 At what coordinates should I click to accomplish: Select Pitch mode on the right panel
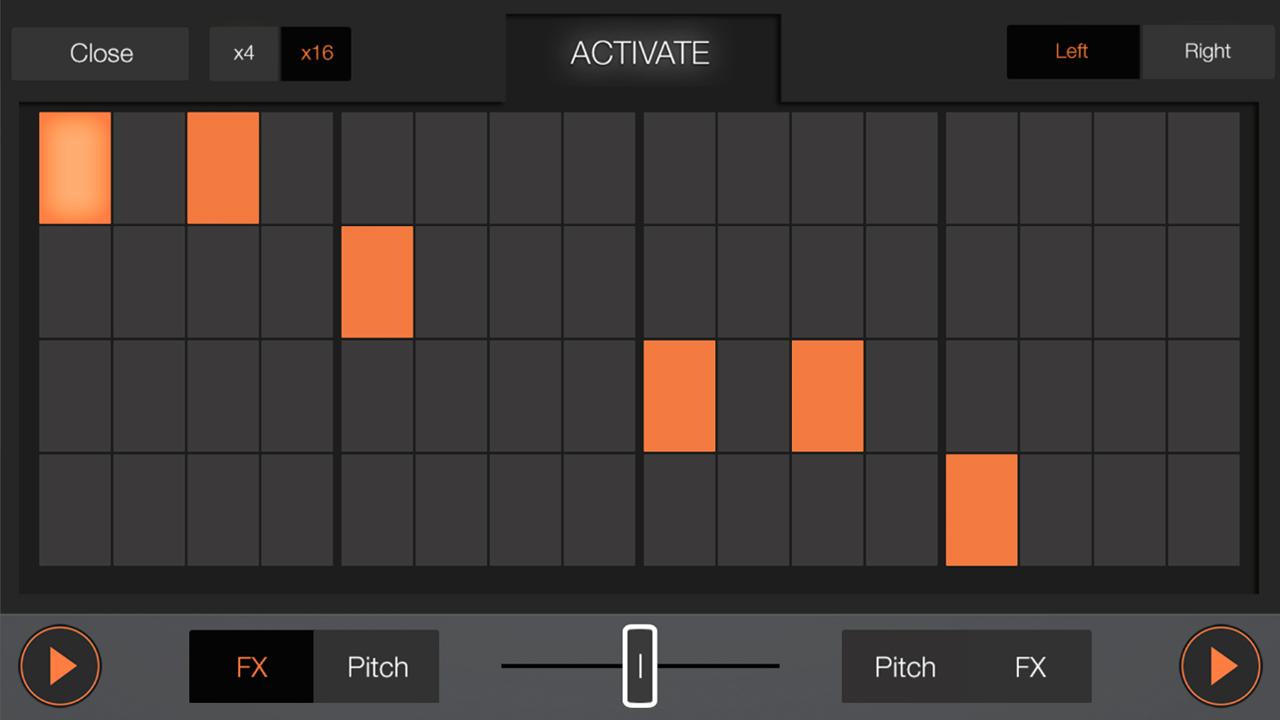coord(904,666)
